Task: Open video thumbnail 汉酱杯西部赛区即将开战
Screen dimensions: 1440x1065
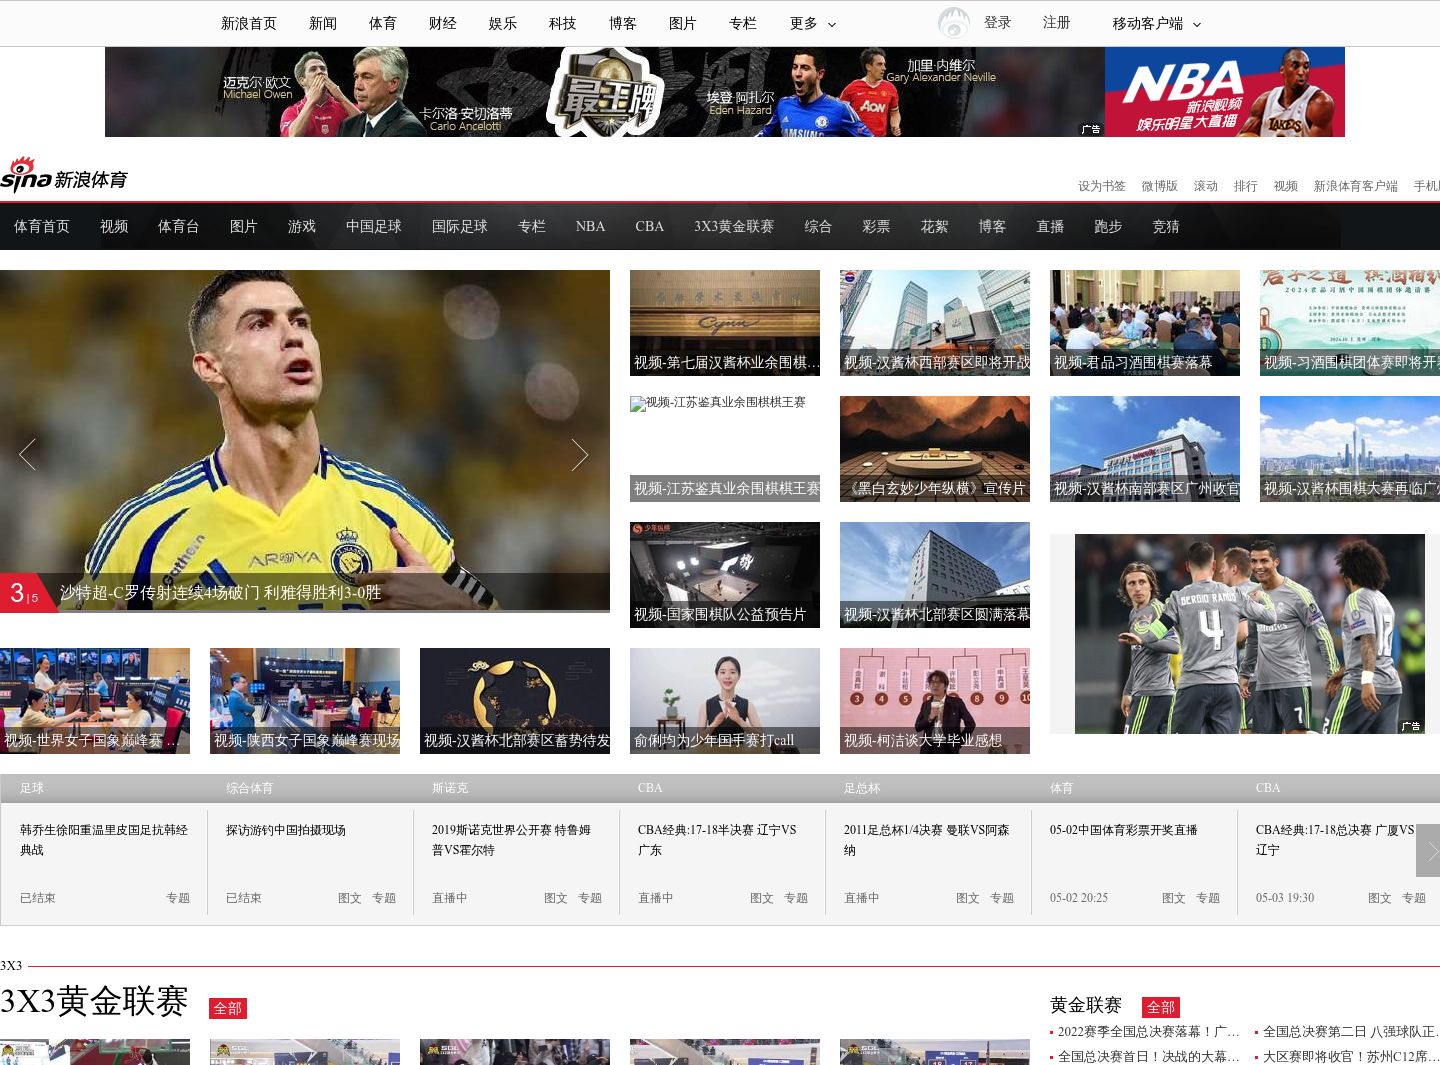Action: point(935,323)
